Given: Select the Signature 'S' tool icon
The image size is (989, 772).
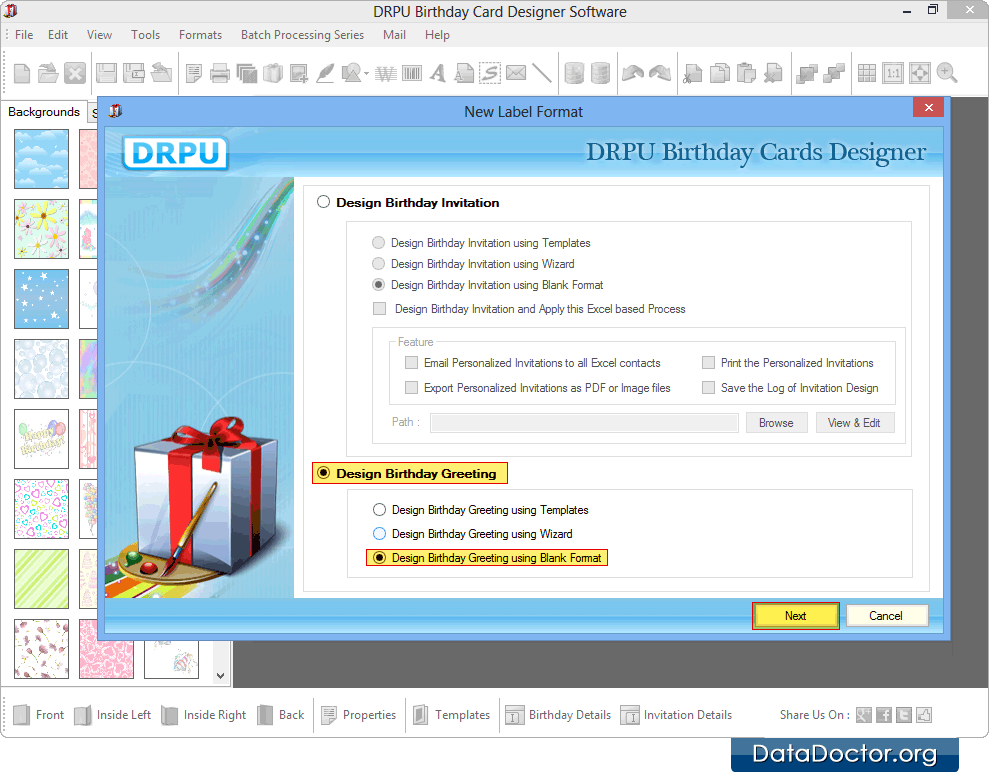Looking at the screenshot, I should (x=489, y=73).
